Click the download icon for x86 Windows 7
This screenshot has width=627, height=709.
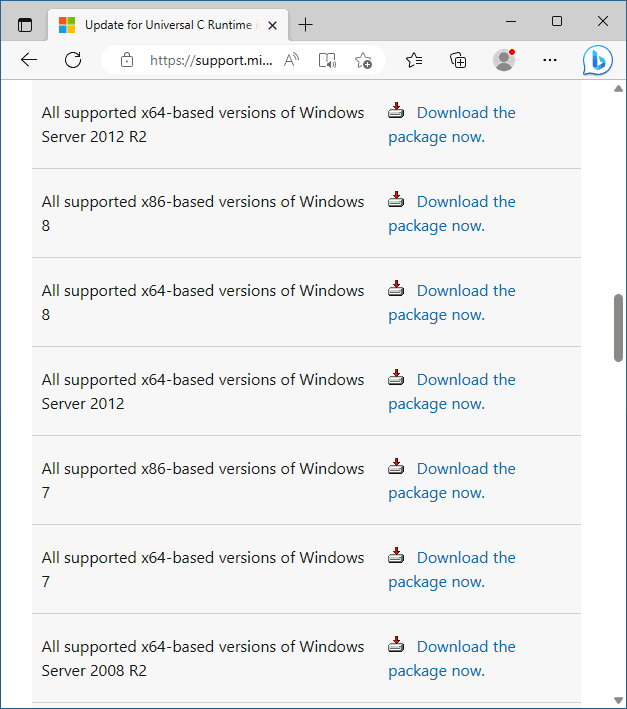pyautogui.click(x=396, y=467)
